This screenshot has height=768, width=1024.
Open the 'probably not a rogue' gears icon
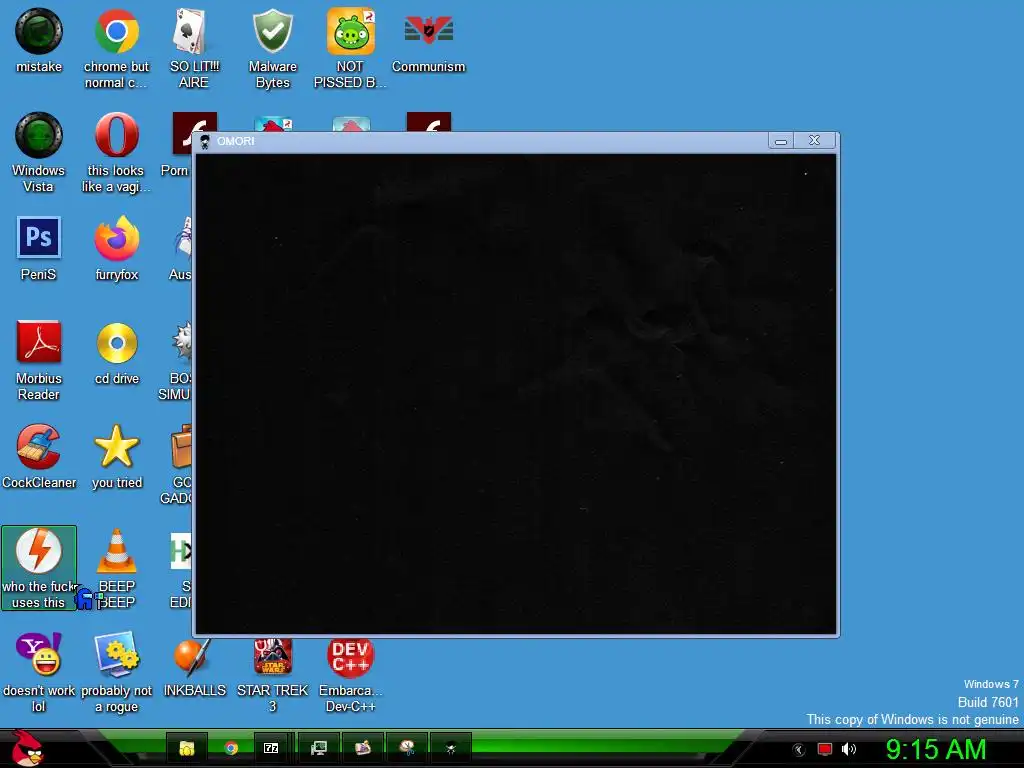[x=116, y=671]
